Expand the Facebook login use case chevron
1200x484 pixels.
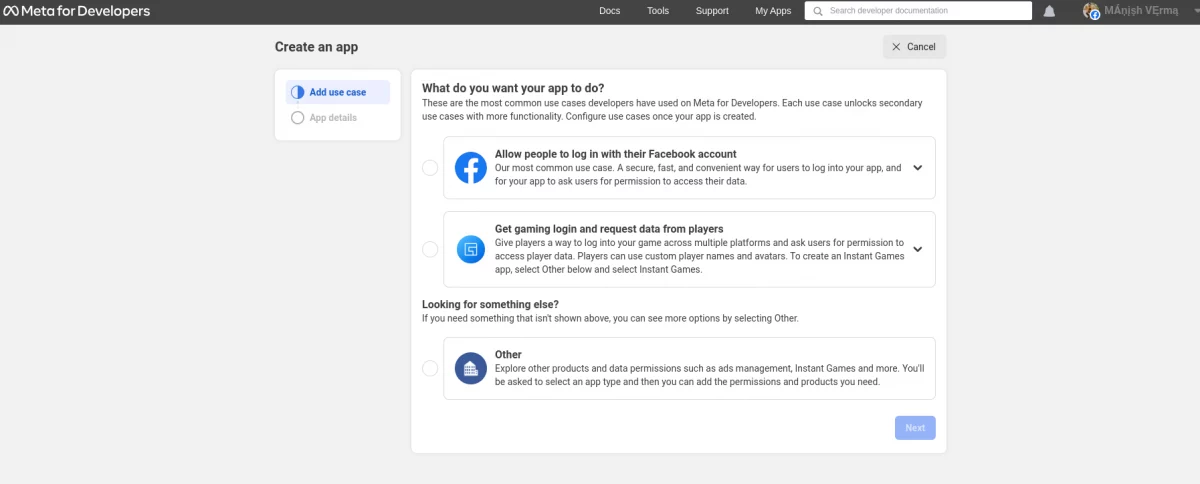[918, 168]
